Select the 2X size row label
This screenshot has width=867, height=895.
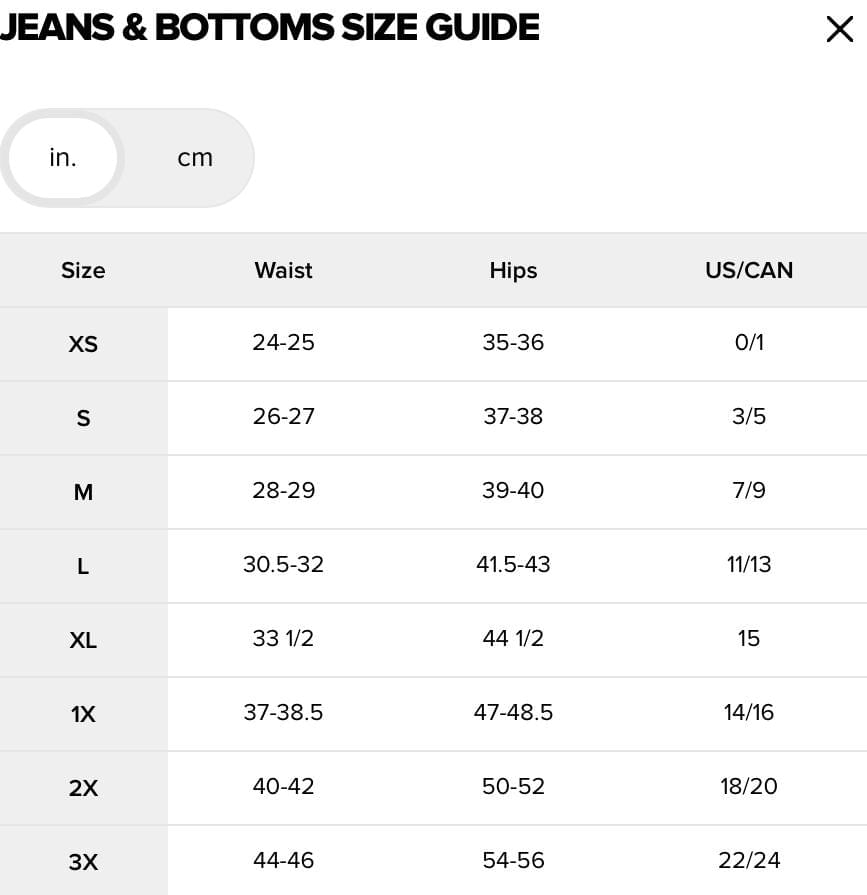click(83, 788)
